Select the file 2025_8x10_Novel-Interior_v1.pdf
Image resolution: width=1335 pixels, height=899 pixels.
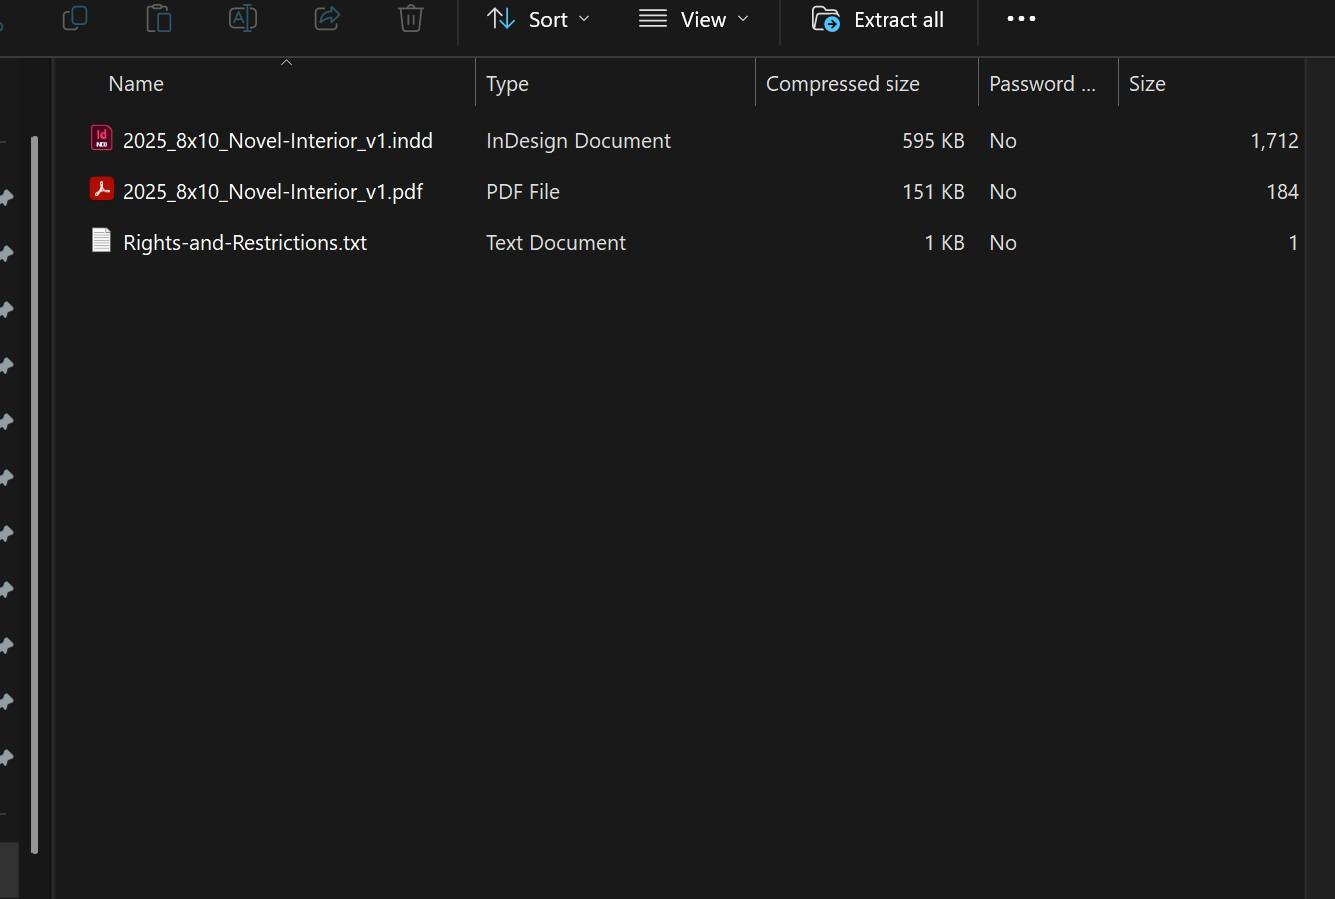point(273,191)
